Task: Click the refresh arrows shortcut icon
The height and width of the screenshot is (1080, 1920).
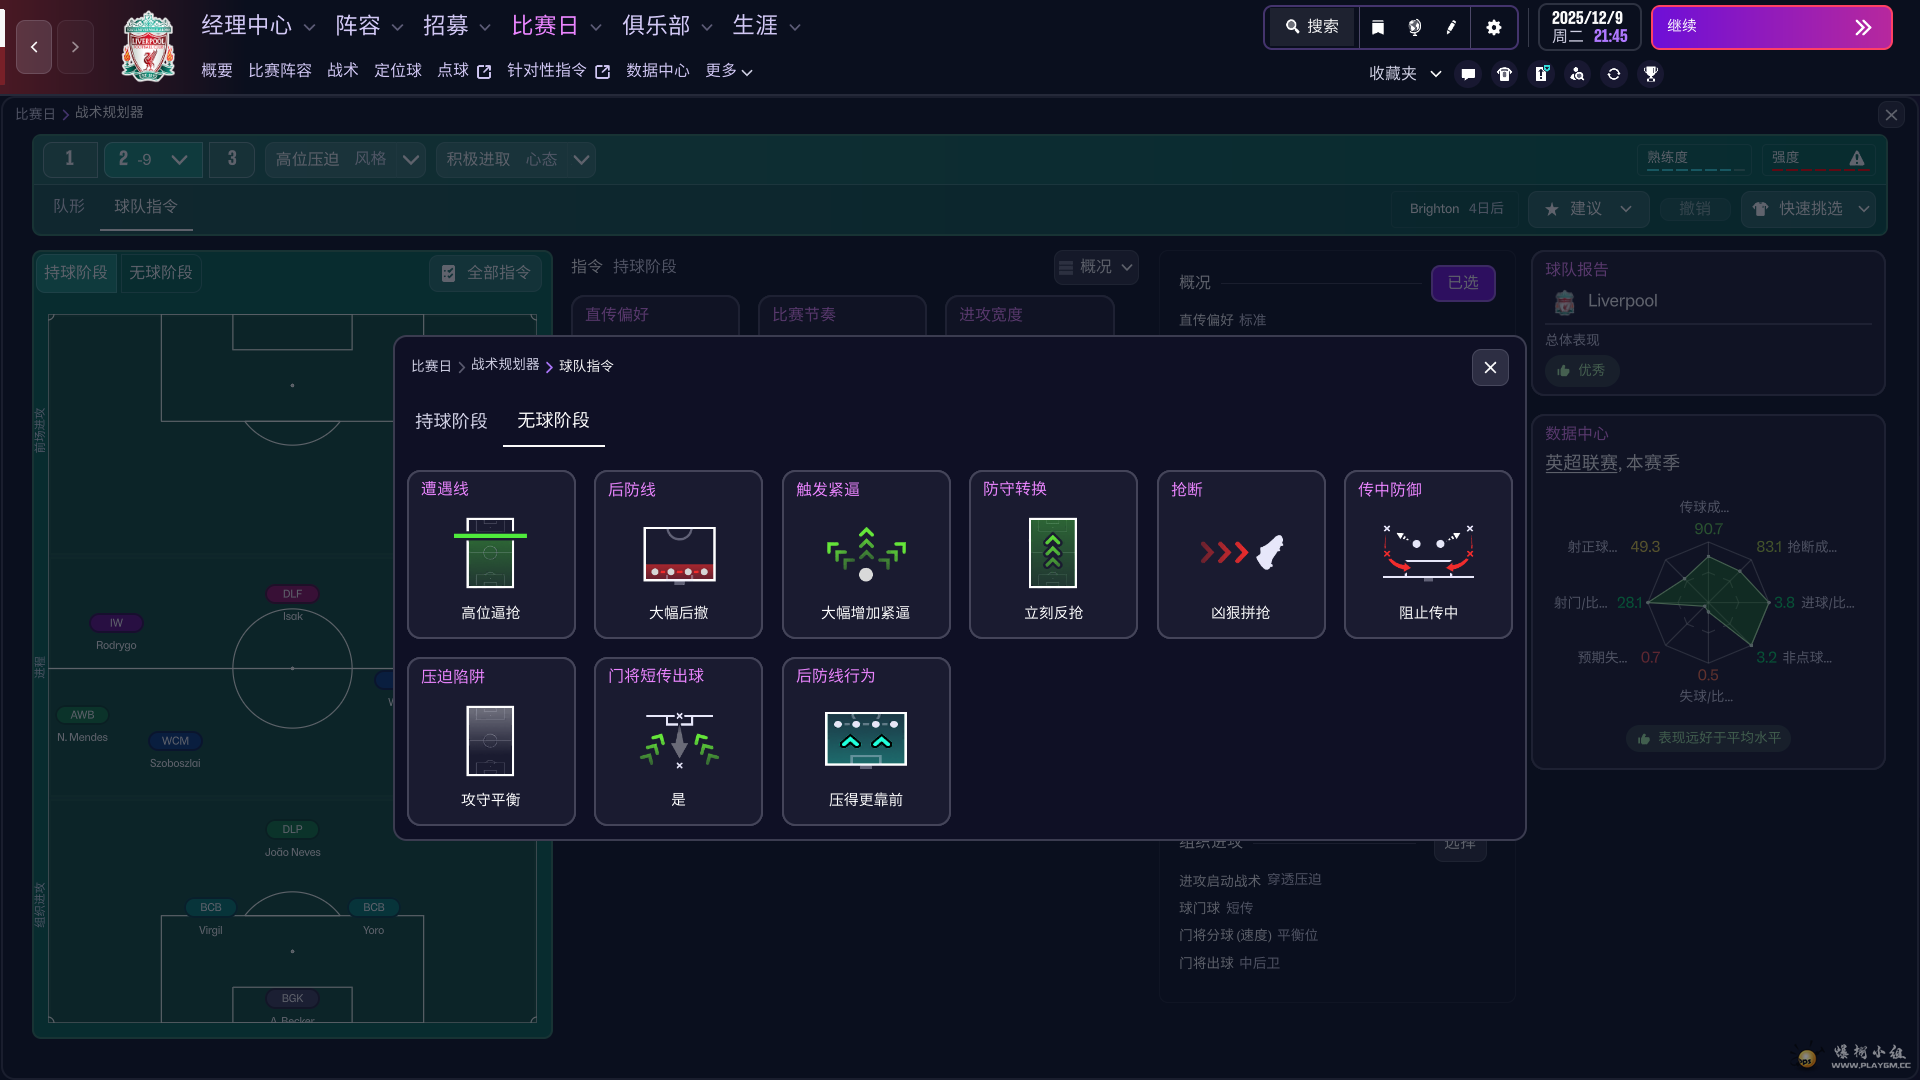Action: pos(1614,74)
